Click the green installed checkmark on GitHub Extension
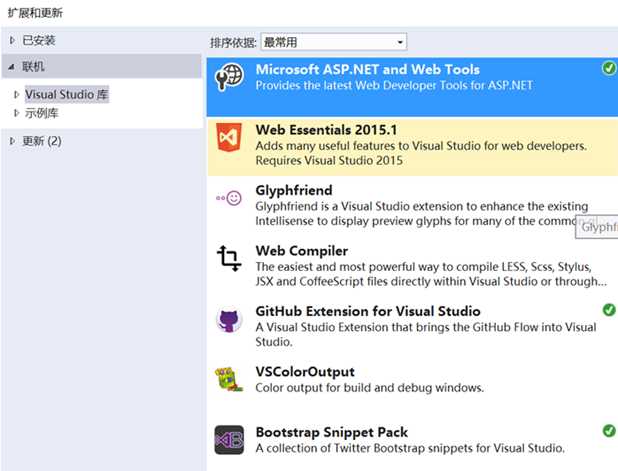This screenshot has width=618, height=471. 609,310
